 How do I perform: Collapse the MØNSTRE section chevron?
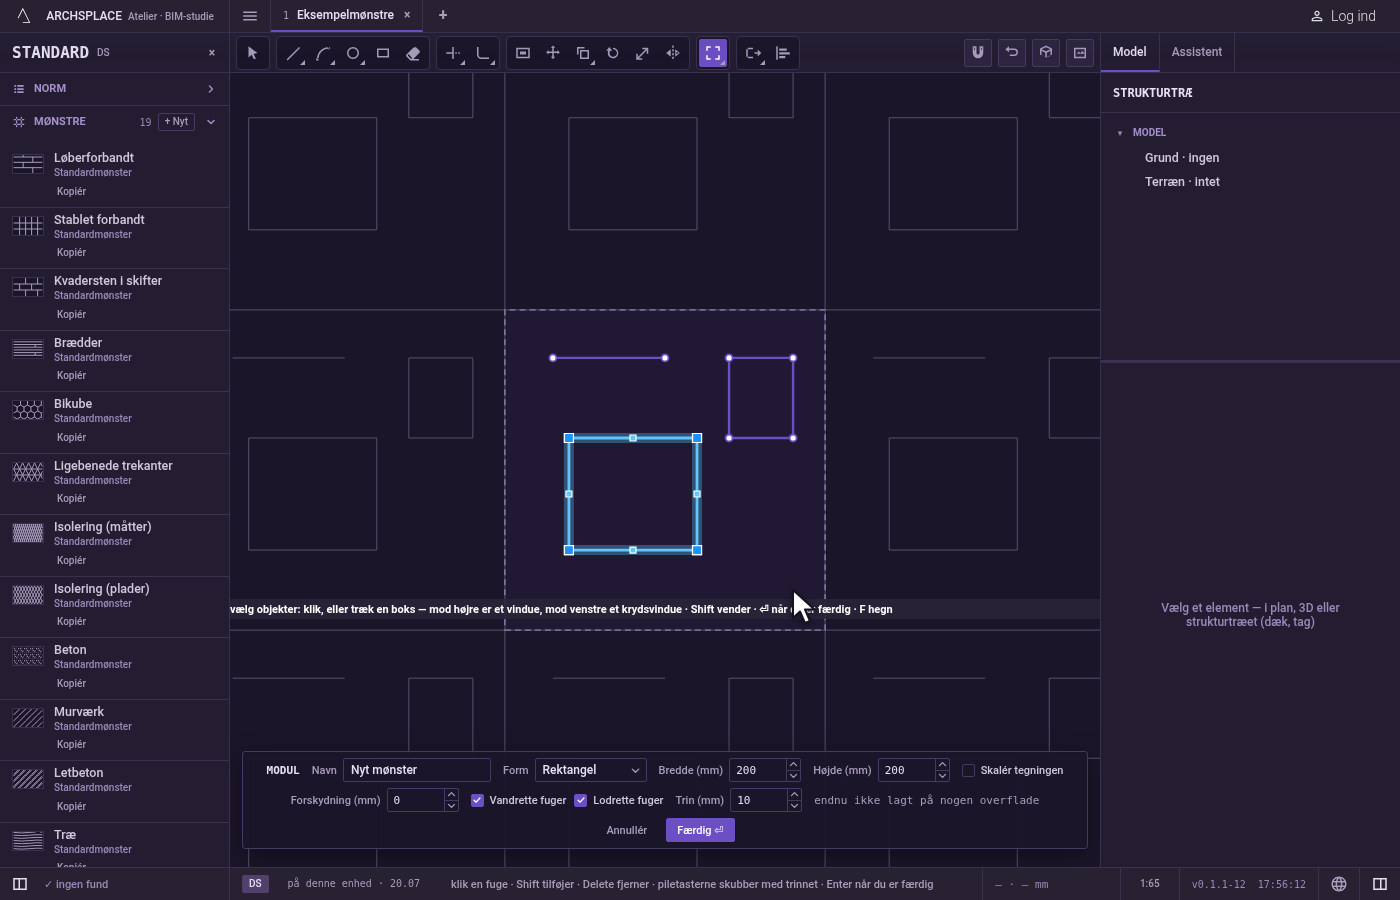tap(211, 122)
